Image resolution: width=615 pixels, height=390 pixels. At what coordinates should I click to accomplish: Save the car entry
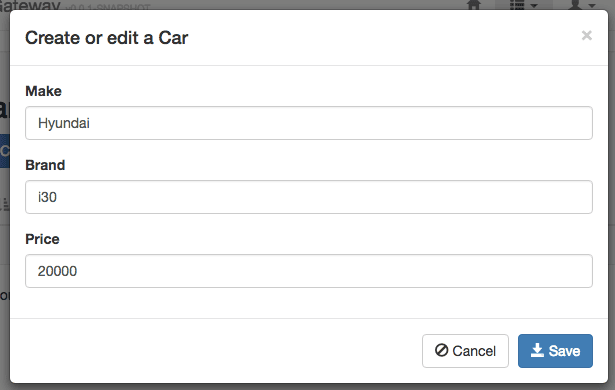[x=555, y=351]
